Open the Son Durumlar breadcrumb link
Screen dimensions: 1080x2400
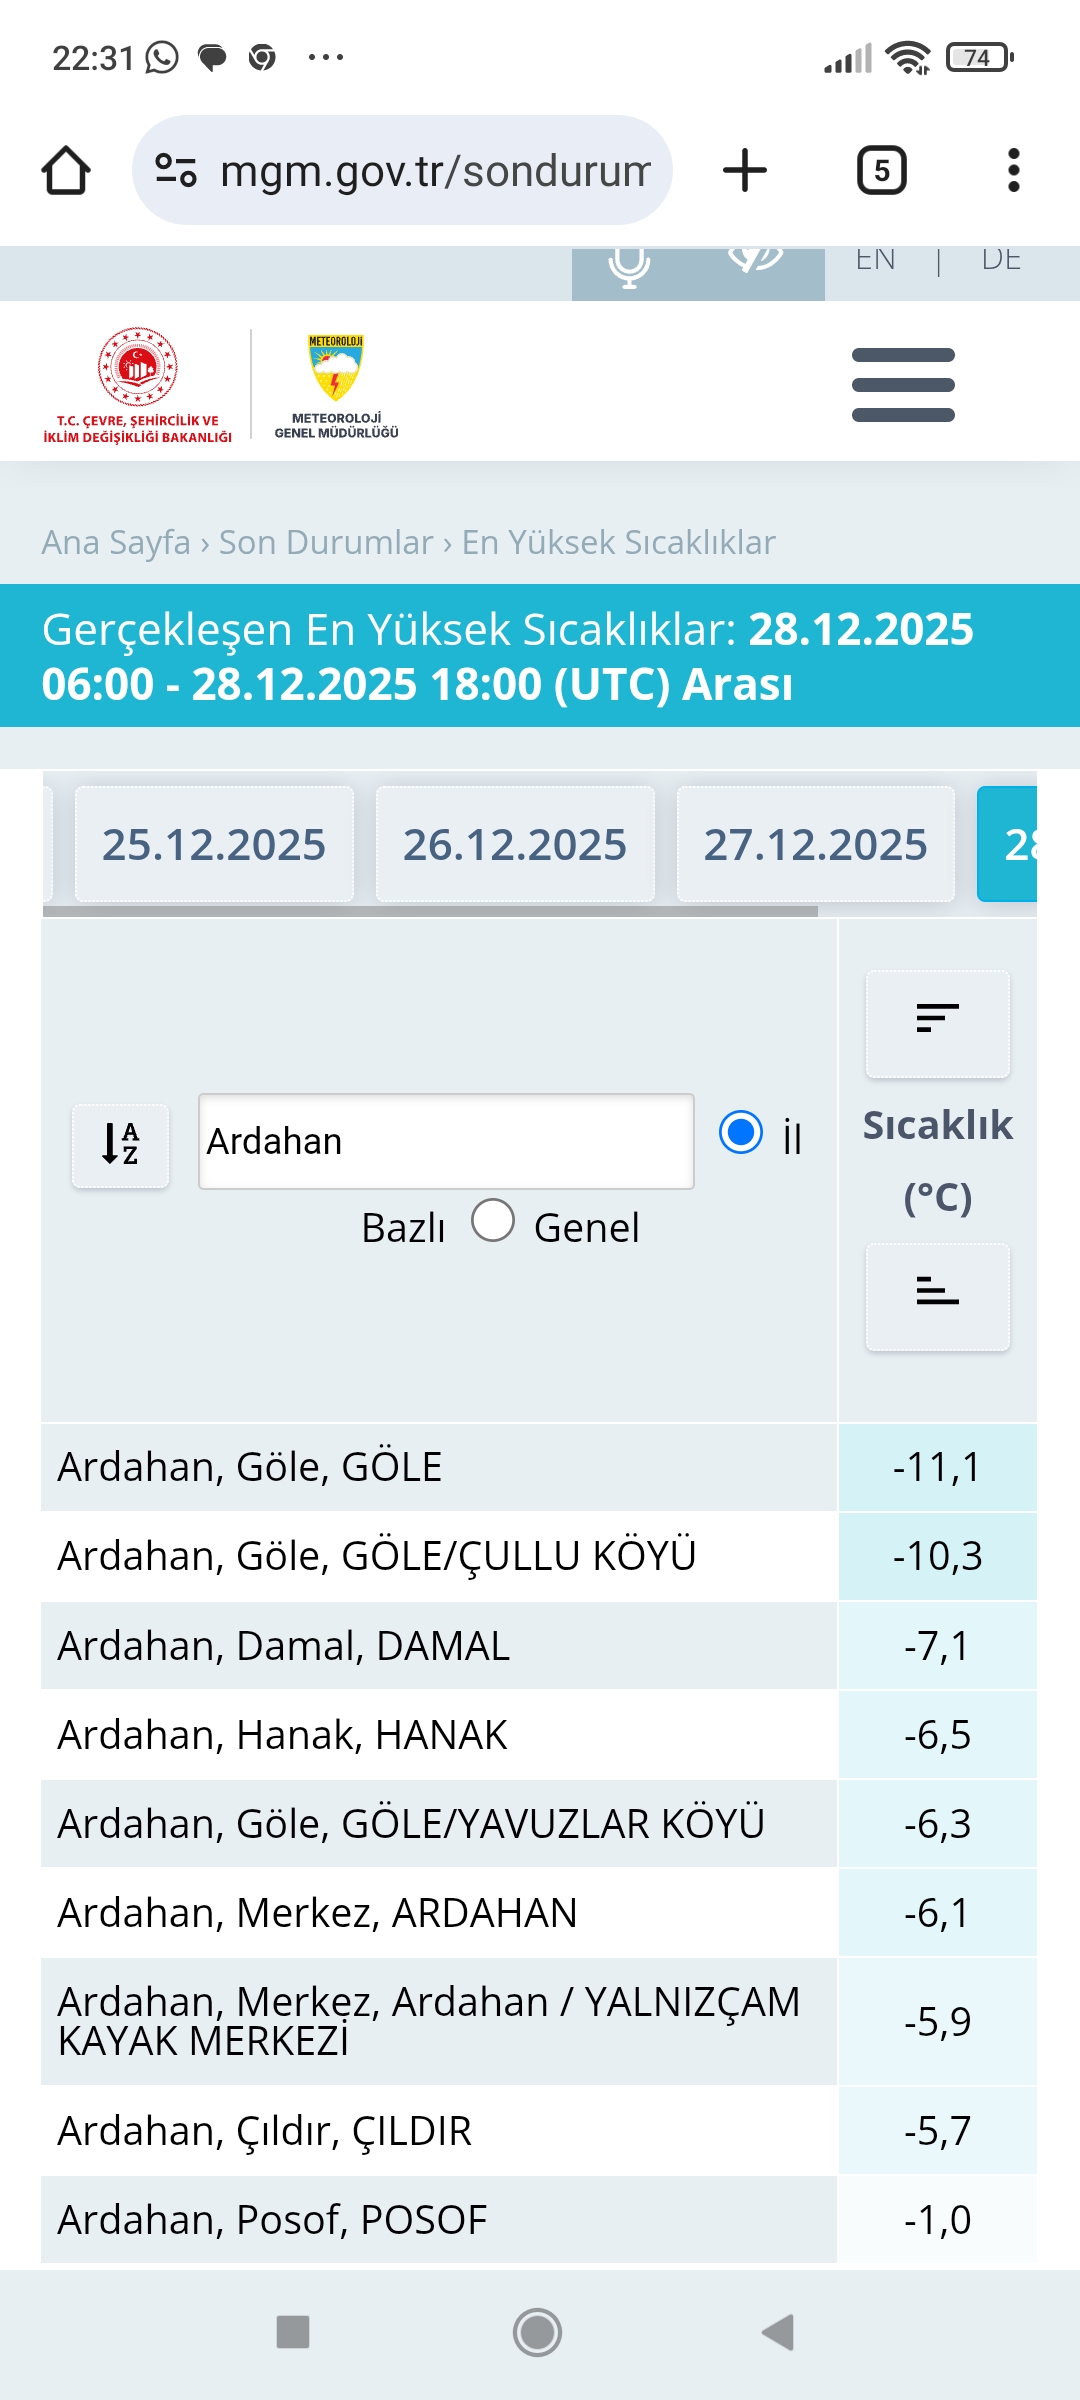click(326, 542)
